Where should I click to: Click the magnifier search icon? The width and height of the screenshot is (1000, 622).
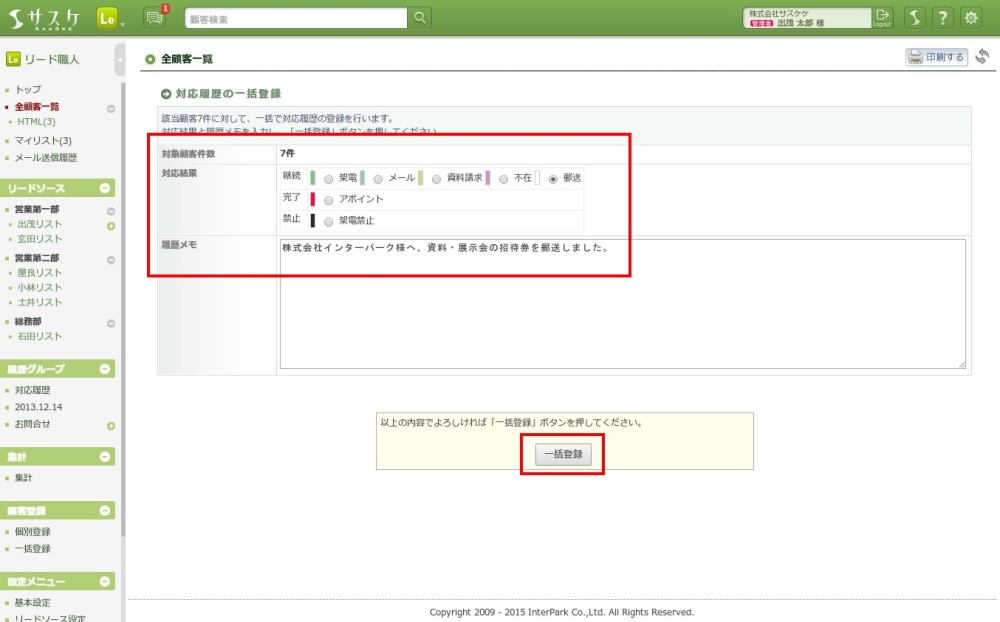tap(421, 17)
